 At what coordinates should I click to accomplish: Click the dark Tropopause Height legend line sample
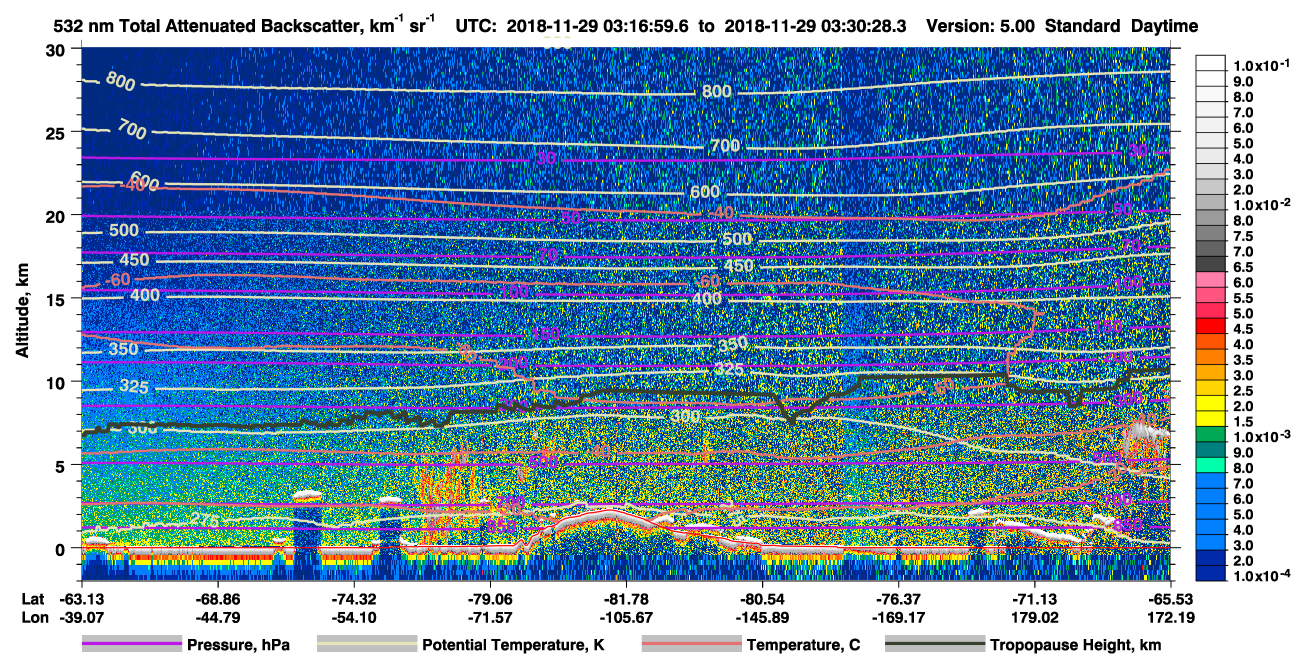coord(935,644)
